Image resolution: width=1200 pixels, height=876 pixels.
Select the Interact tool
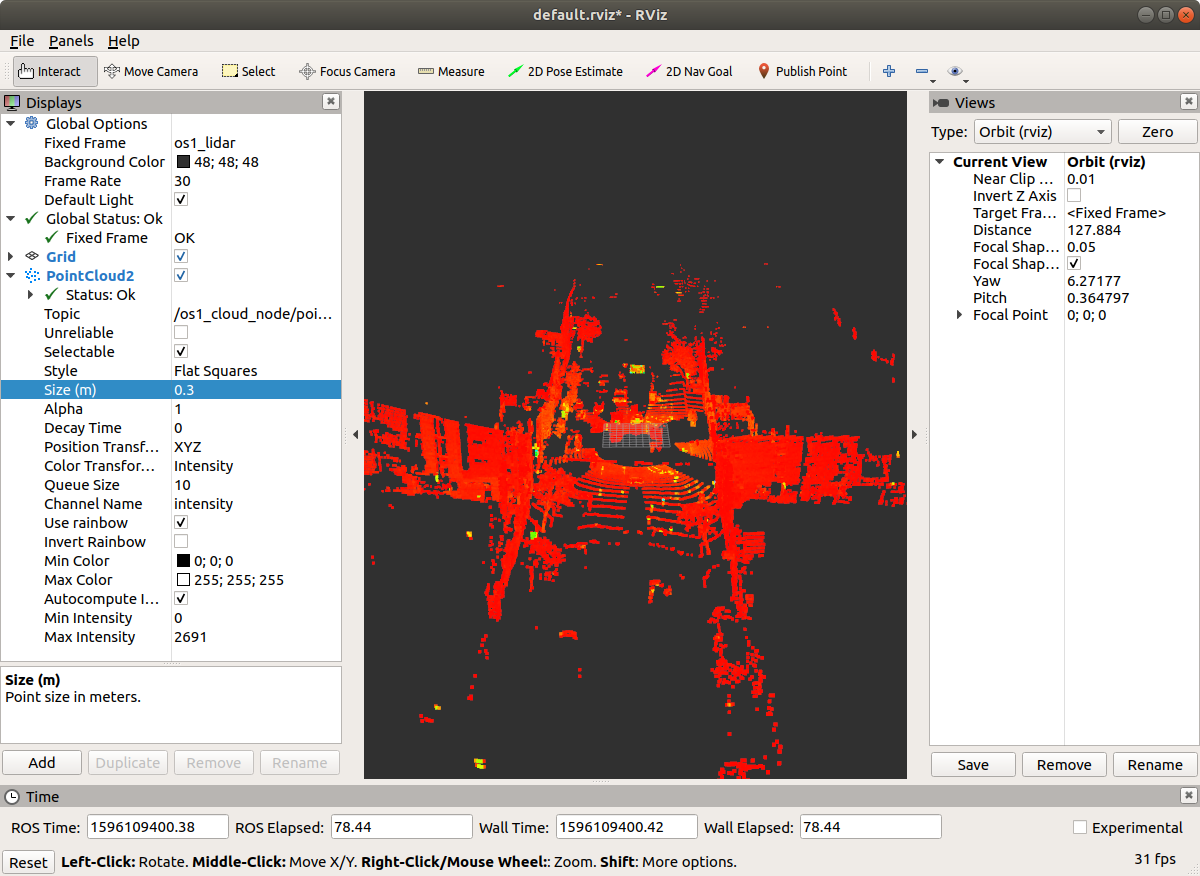(55, 71)
